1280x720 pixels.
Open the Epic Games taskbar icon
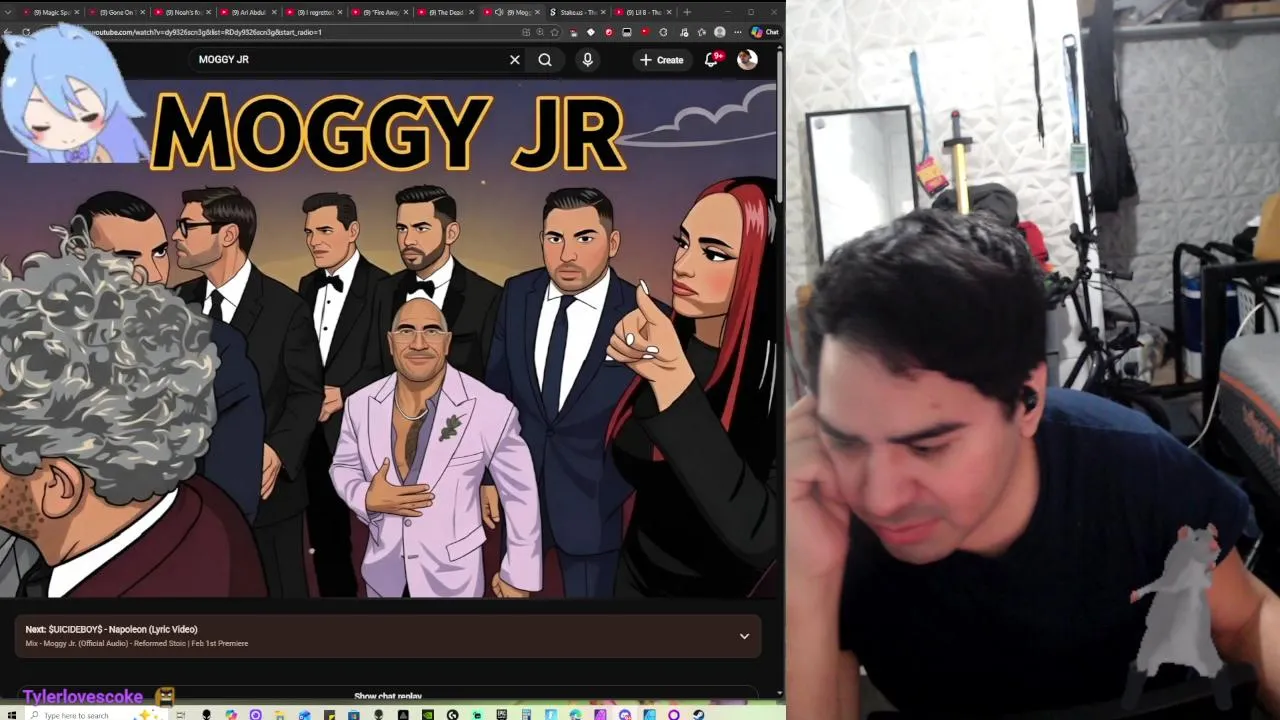point(502,715)
